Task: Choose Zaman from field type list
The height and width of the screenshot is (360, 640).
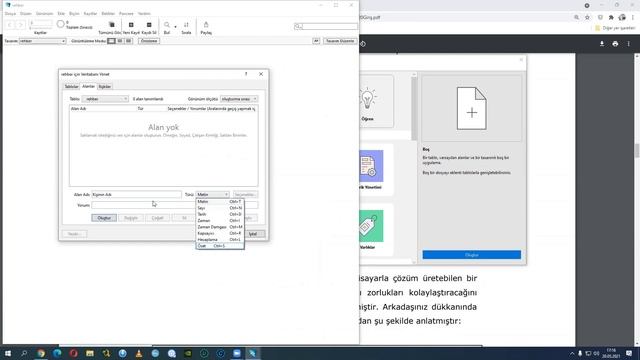Action: click(220, 220)
